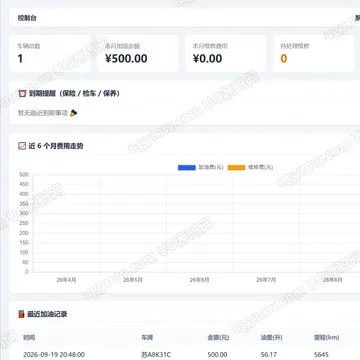Click the party emoji after 暂无临近到期事项

point(74,113)
